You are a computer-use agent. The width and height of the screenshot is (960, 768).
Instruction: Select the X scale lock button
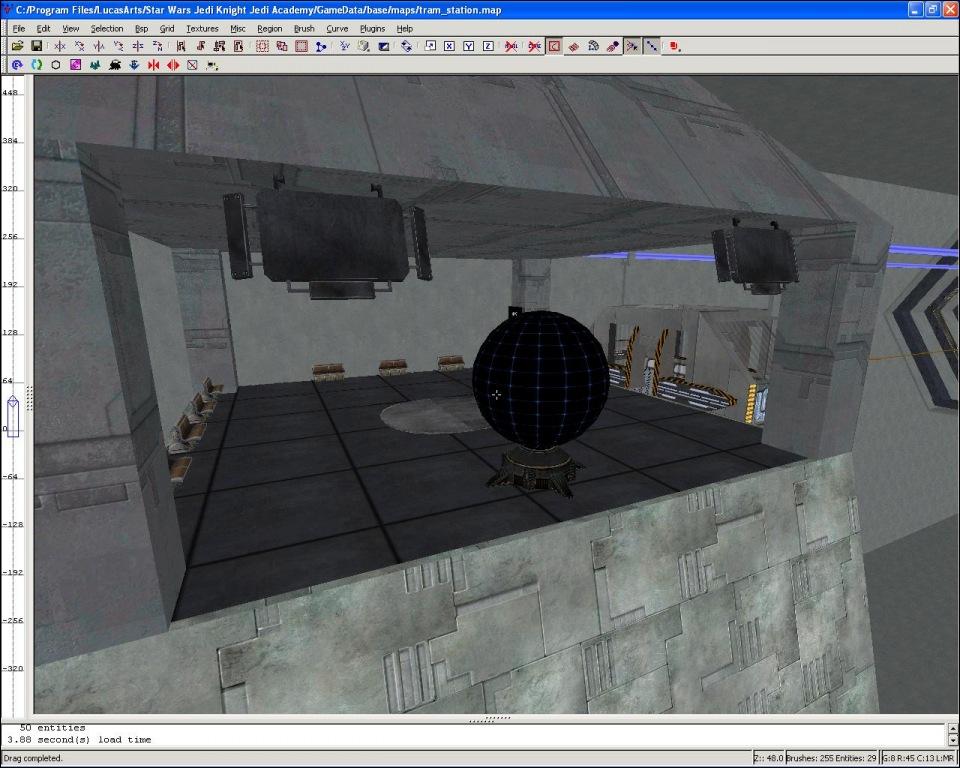(x=449, y=46)
